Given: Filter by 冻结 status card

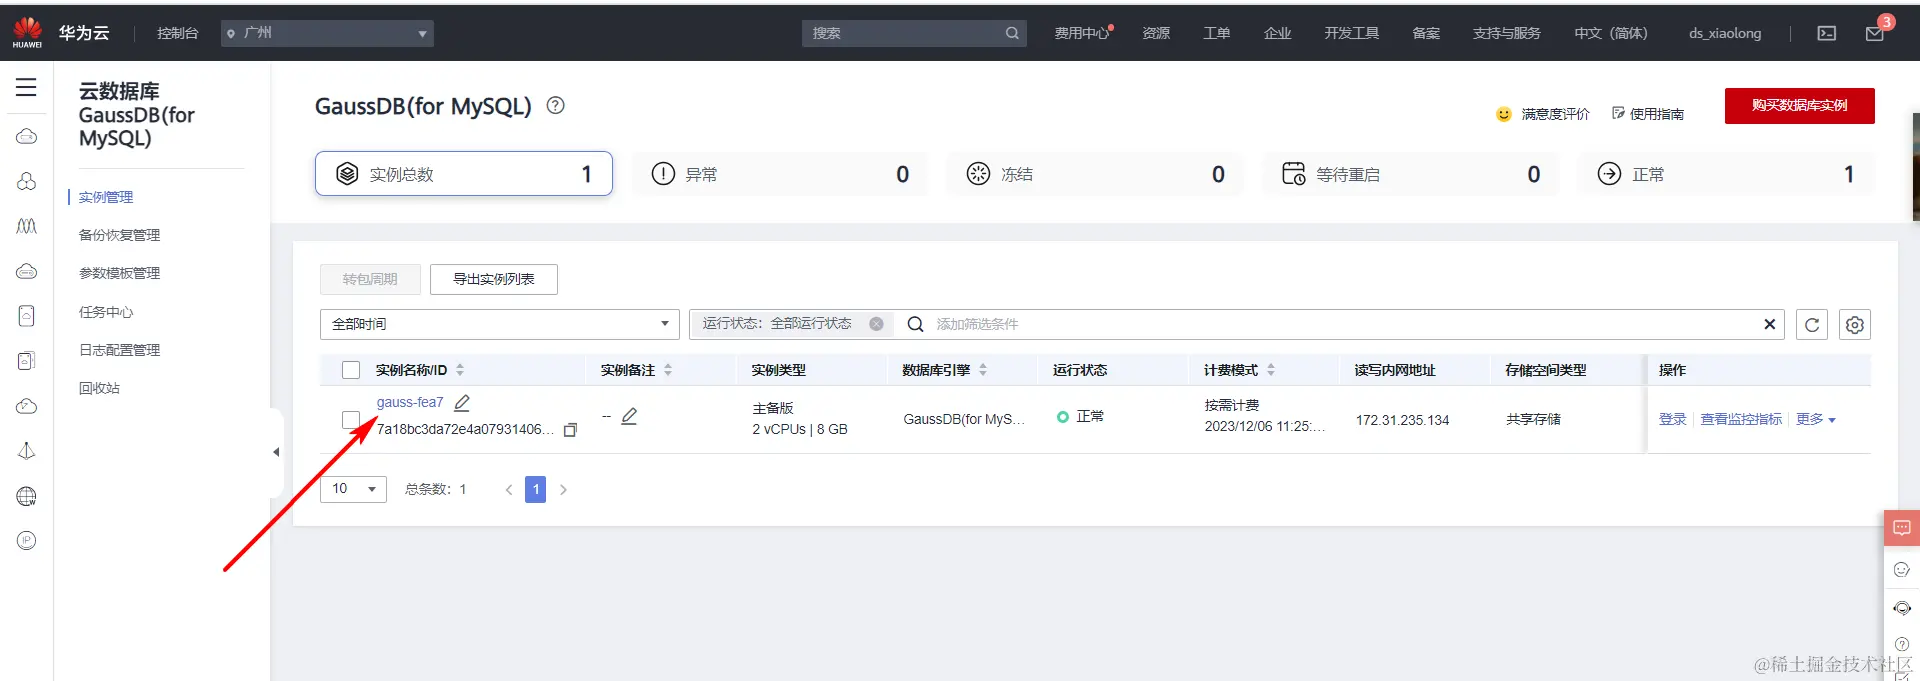Looking at the screenshot, I should [x=1095, y=174].
